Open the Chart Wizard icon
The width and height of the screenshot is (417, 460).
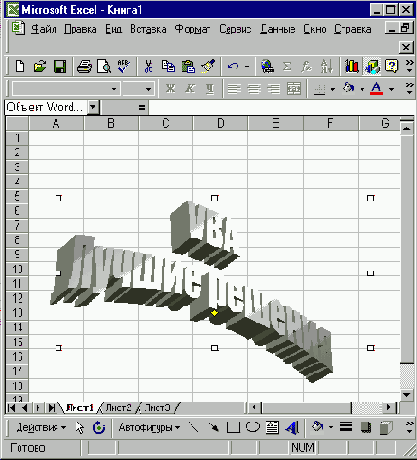(x=352, y=66)
